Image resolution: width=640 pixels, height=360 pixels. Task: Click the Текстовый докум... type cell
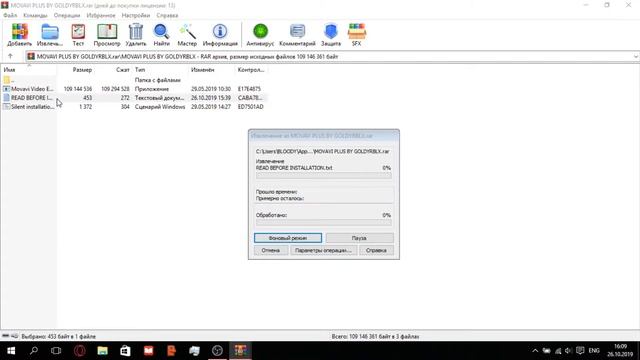point(159,98)
